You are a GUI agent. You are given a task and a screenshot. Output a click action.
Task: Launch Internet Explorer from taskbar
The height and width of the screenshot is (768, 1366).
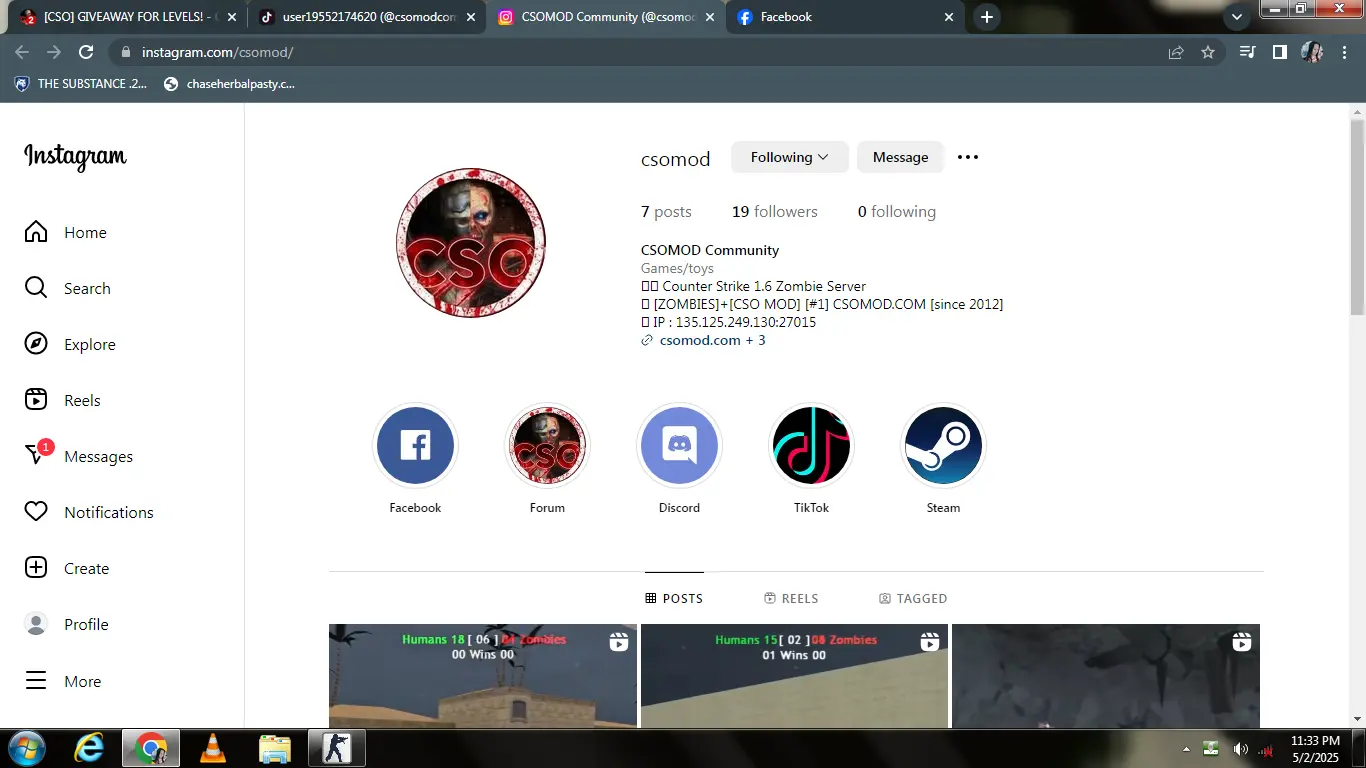[89, 748]
